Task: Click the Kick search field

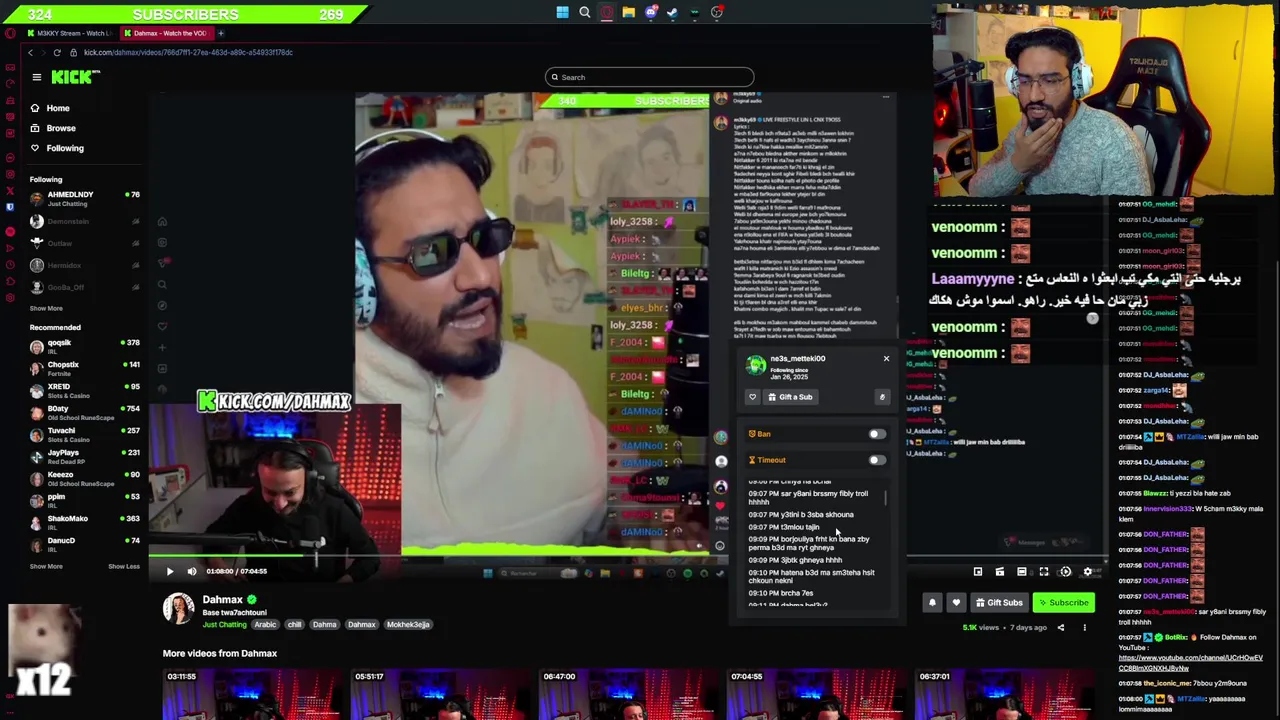Action: pyautogui.click(x=649, y=77)
